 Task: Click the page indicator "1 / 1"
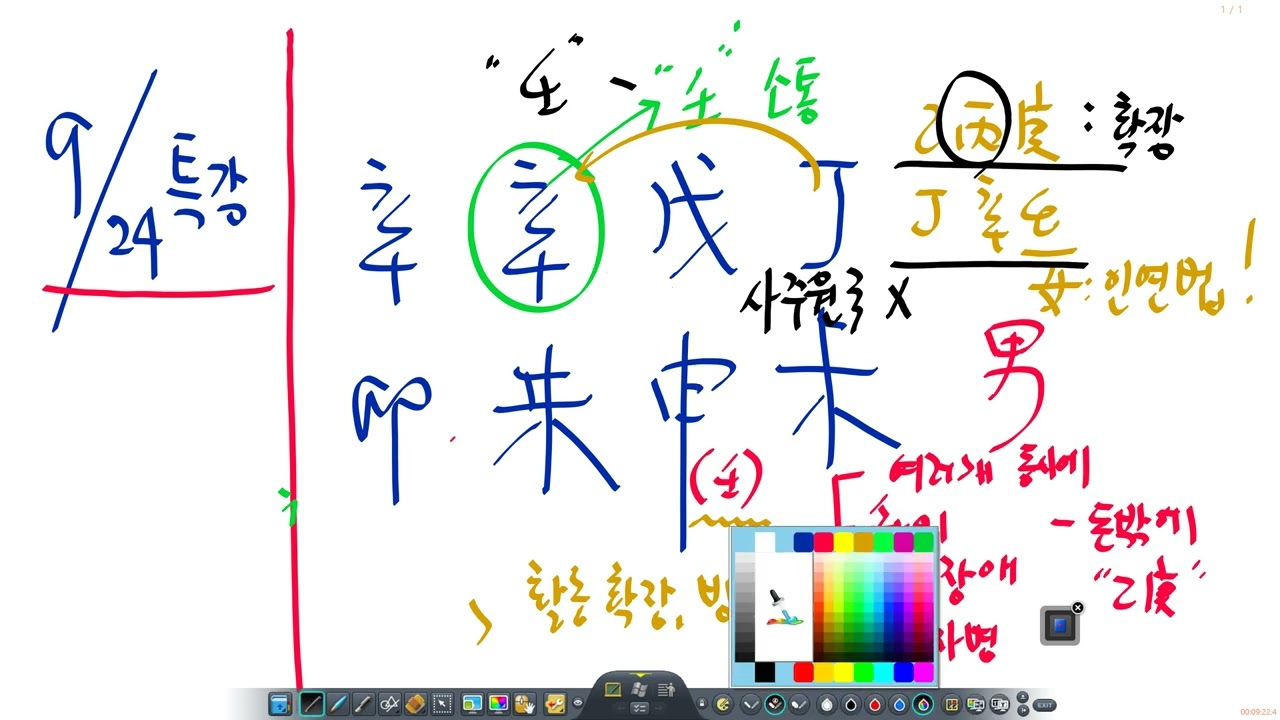pos(1231,9)
